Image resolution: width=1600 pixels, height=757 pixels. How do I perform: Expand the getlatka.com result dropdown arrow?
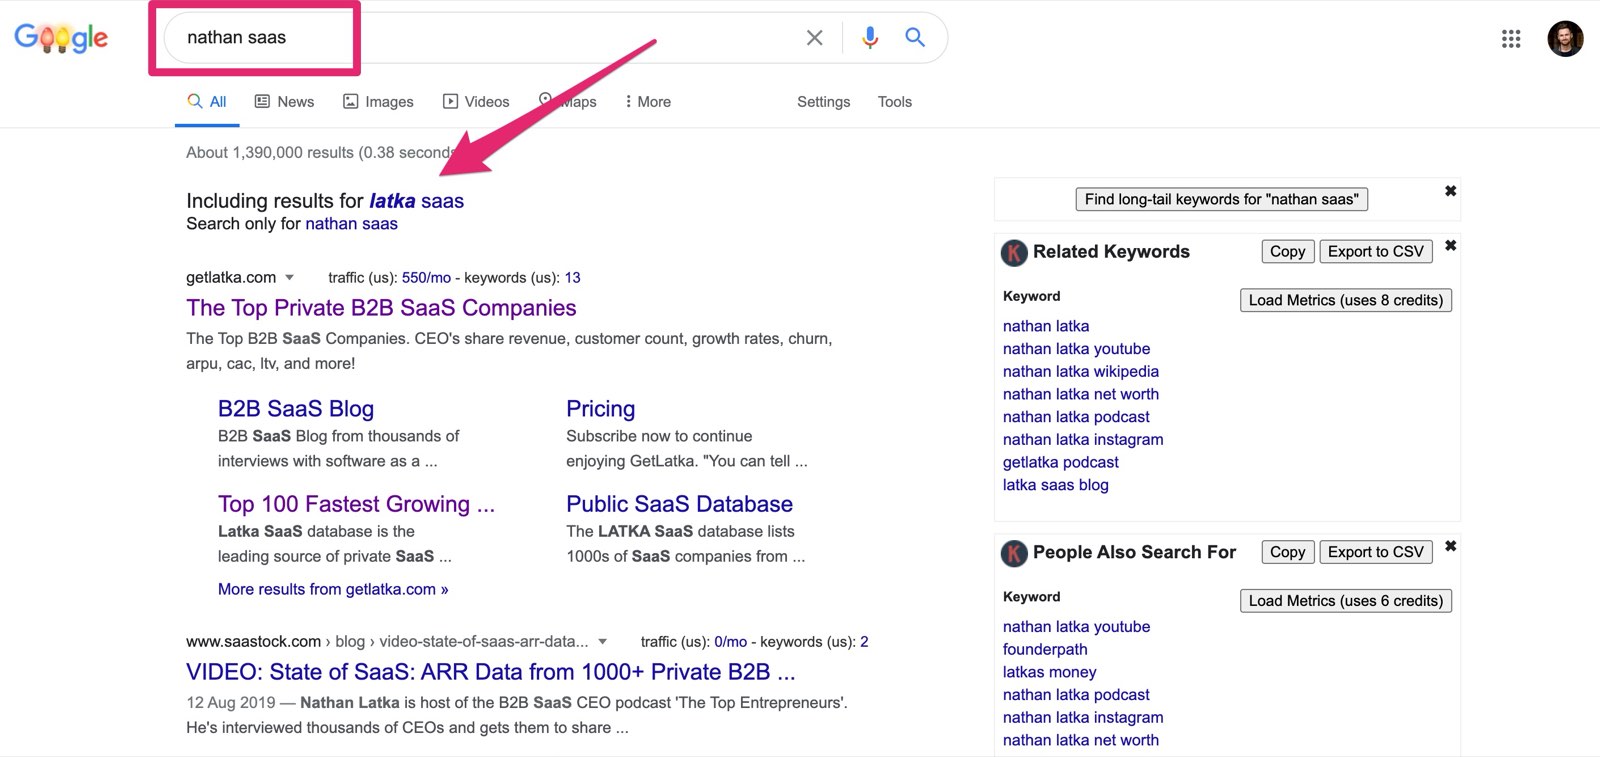coord(290,278)
